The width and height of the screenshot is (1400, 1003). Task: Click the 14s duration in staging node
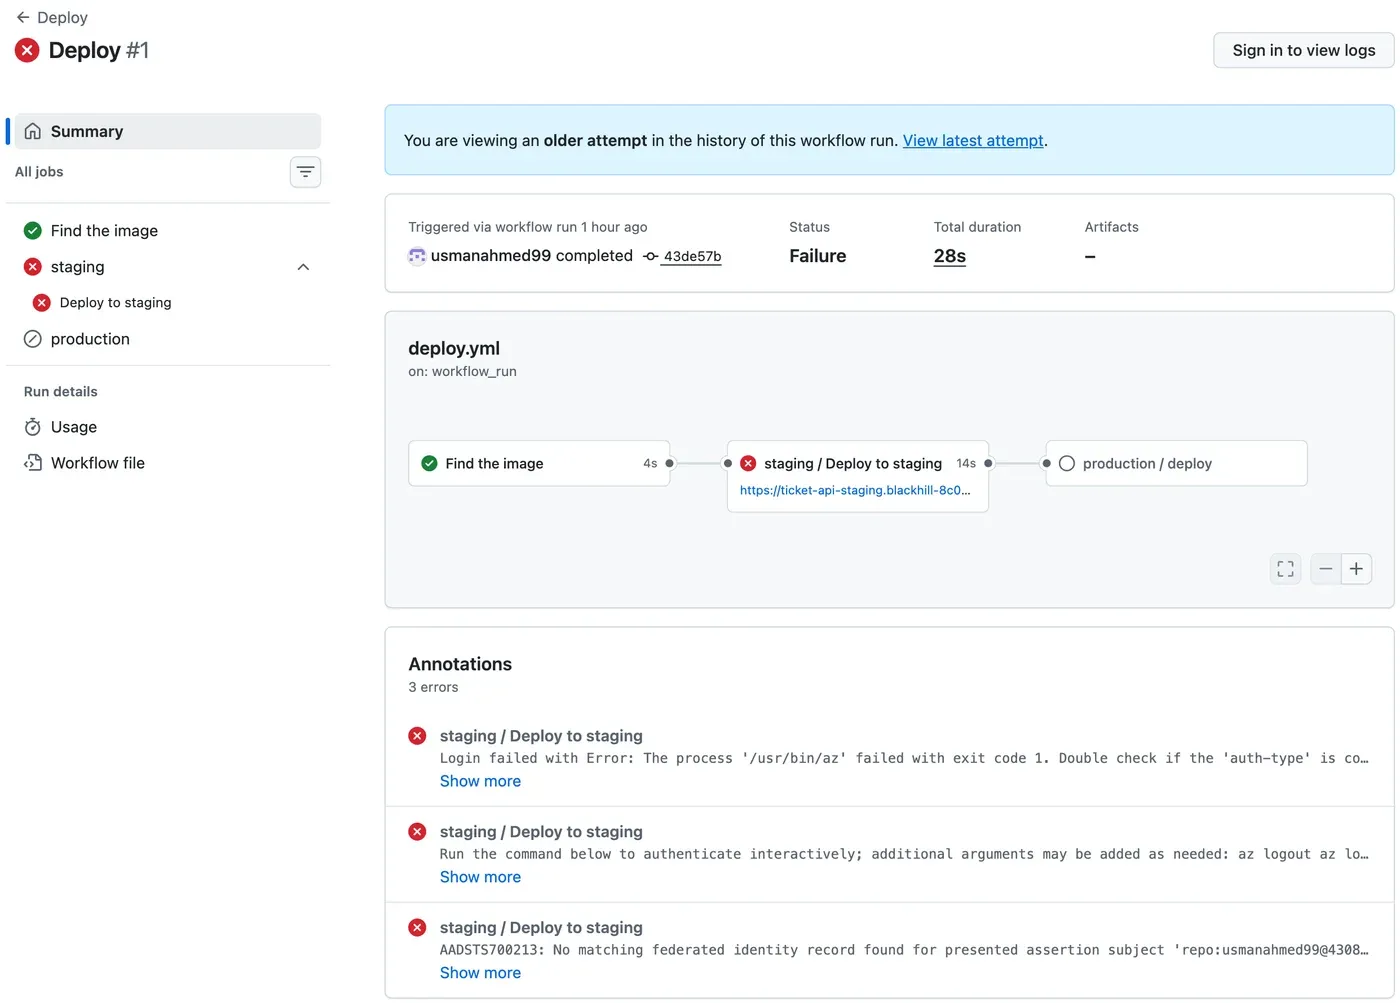click(x=966, y=463)
